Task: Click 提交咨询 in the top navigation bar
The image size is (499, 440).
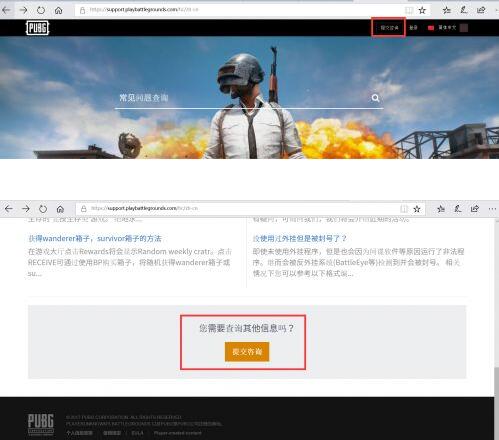Action: point(389,28)
